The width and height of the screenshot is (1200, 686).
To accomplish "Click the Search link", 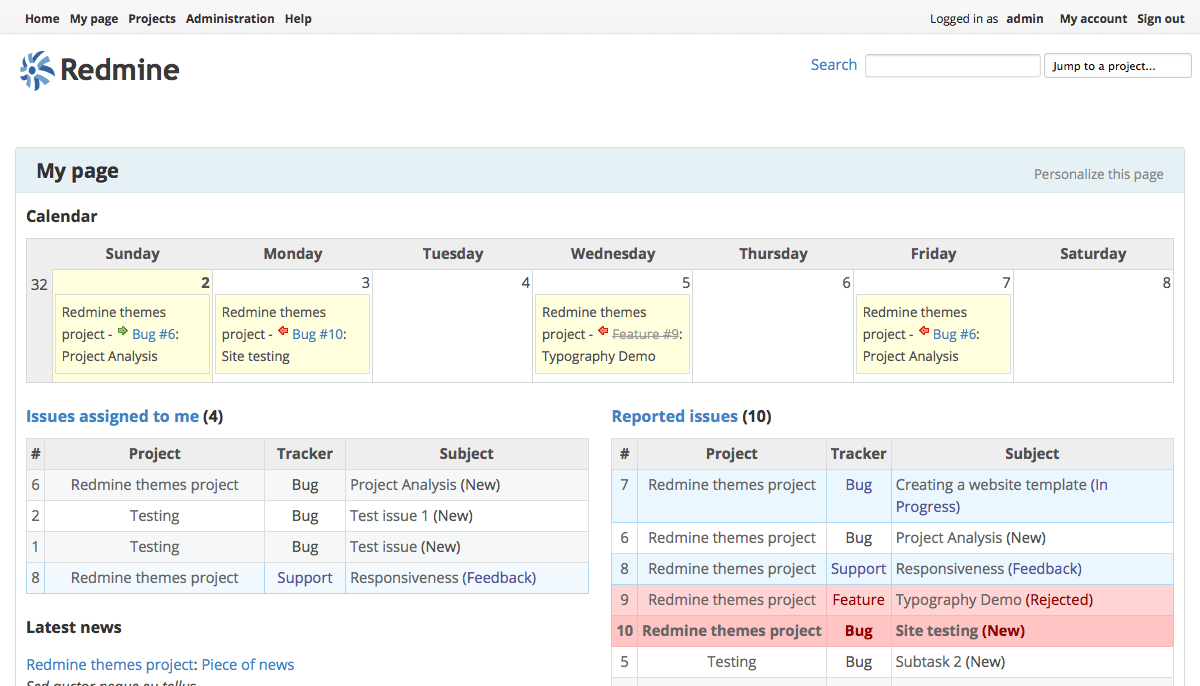I will click(834, 65).
